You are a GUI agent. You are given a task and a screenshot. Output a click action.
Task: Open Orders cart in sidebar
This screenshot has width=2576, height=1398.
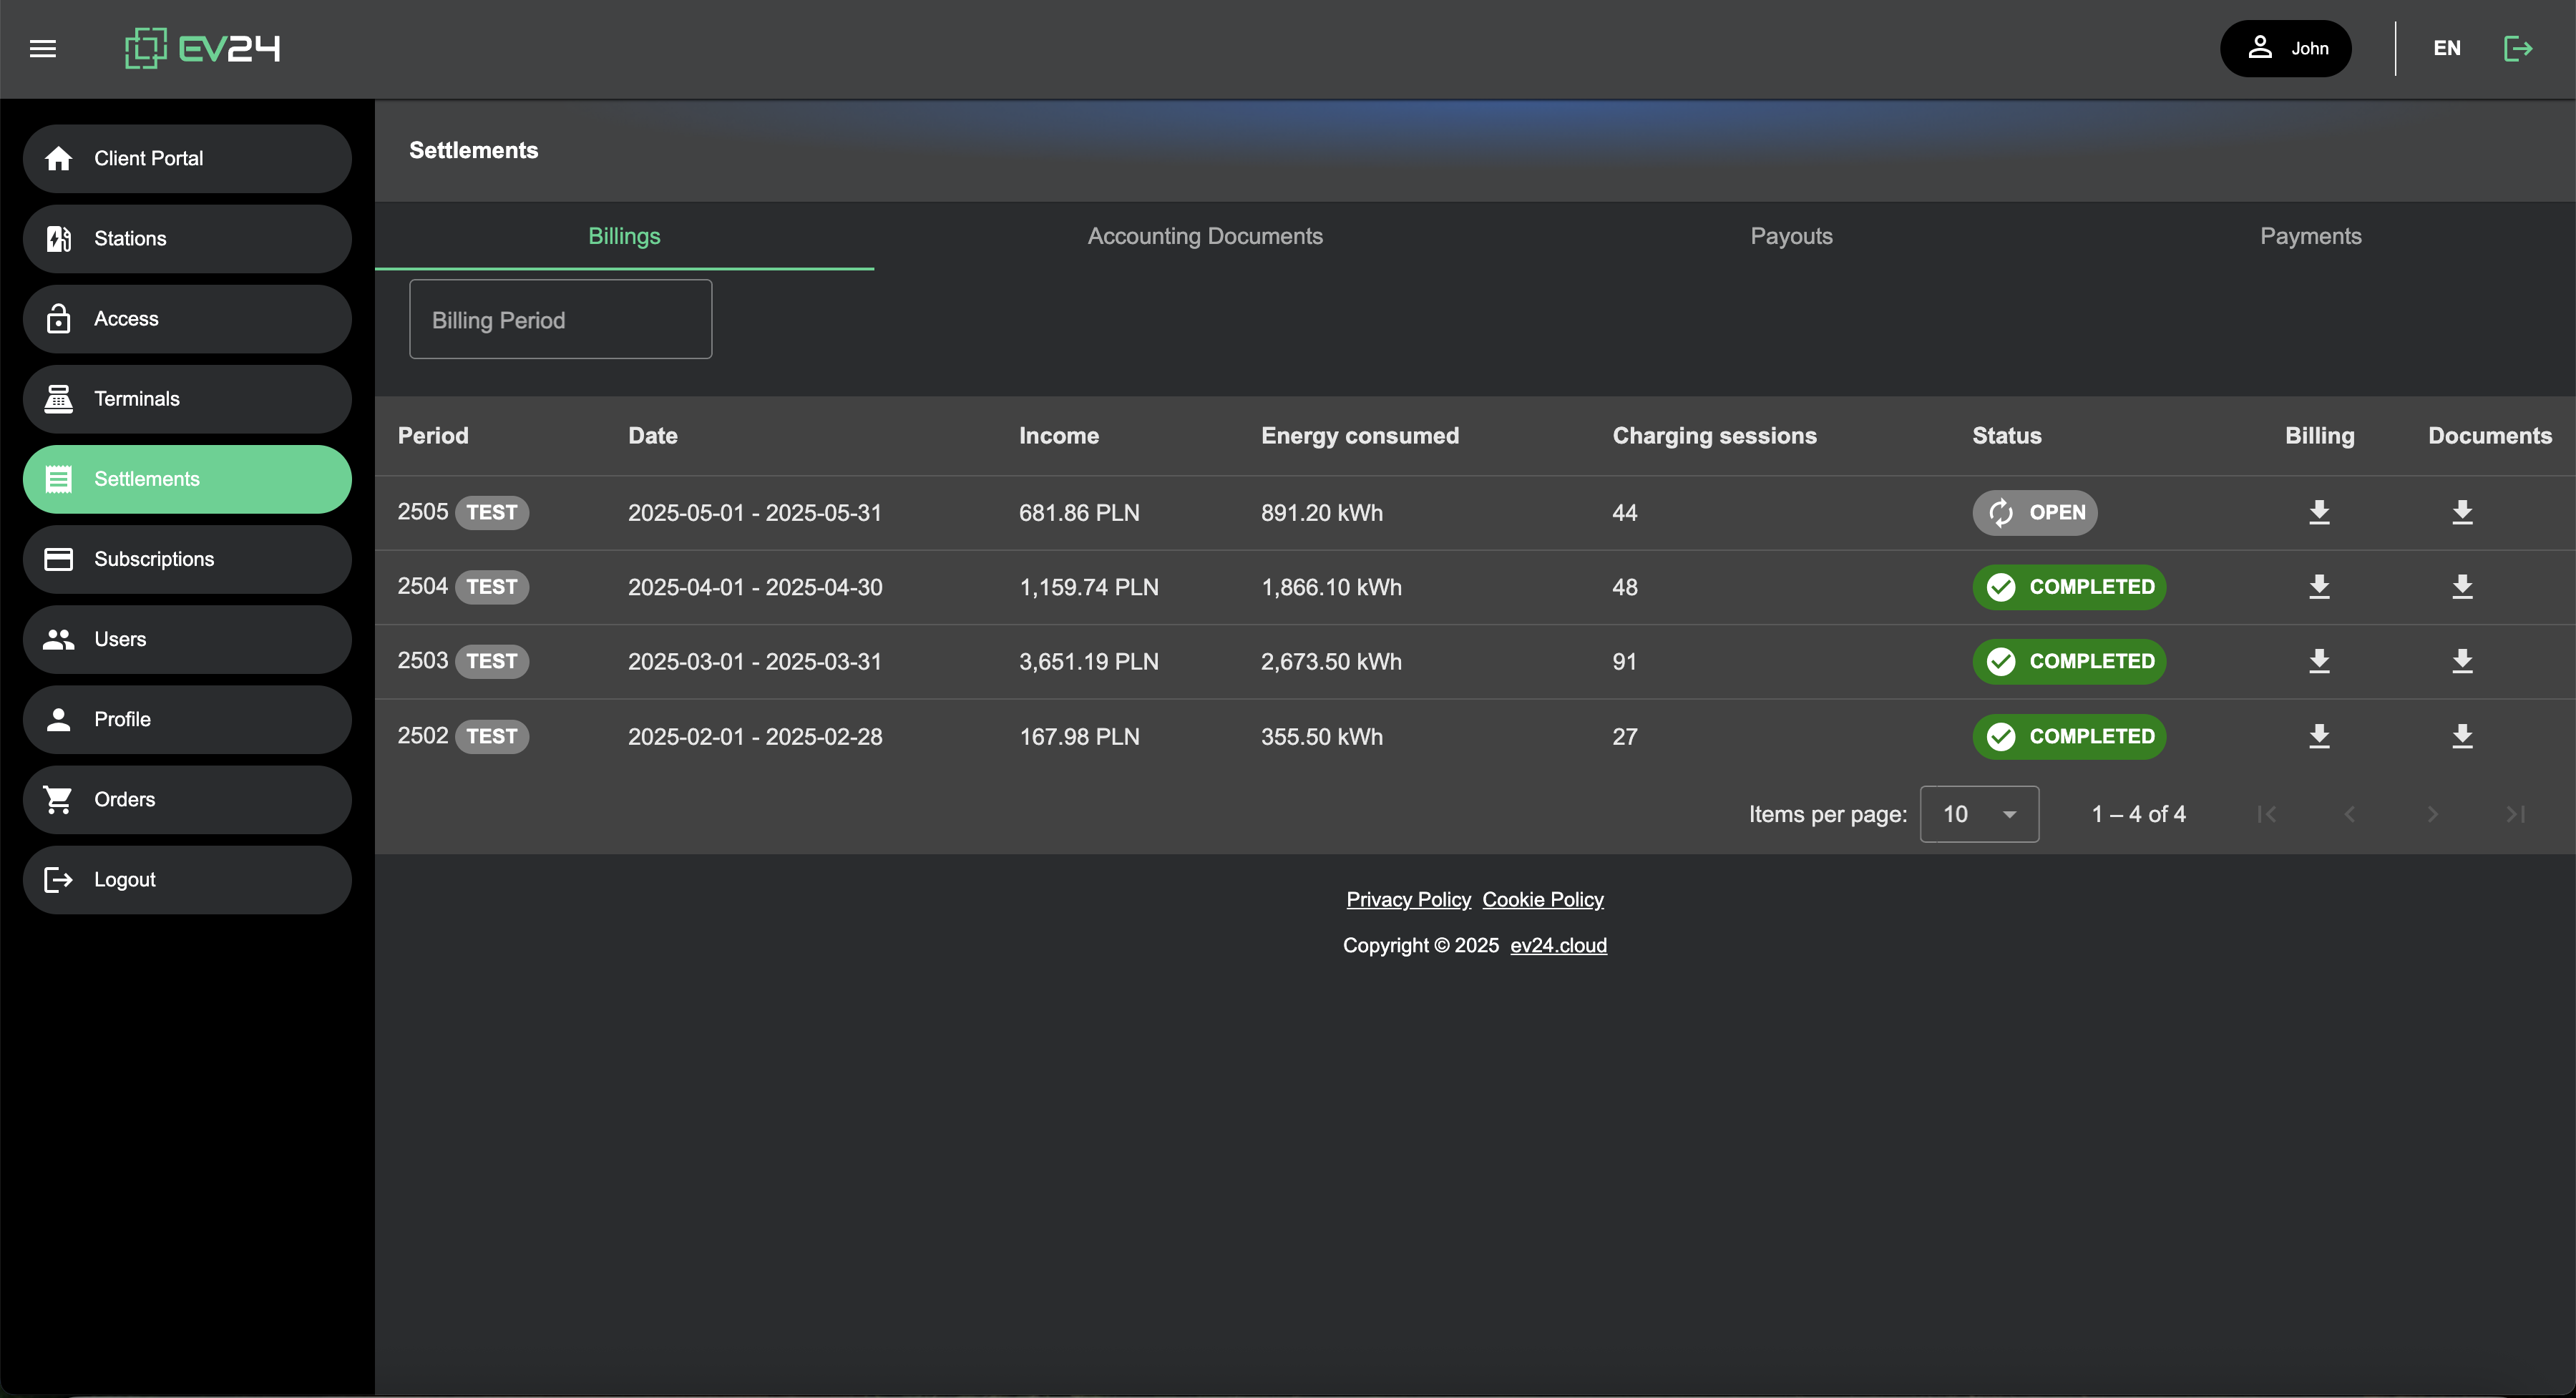(187, 799)
